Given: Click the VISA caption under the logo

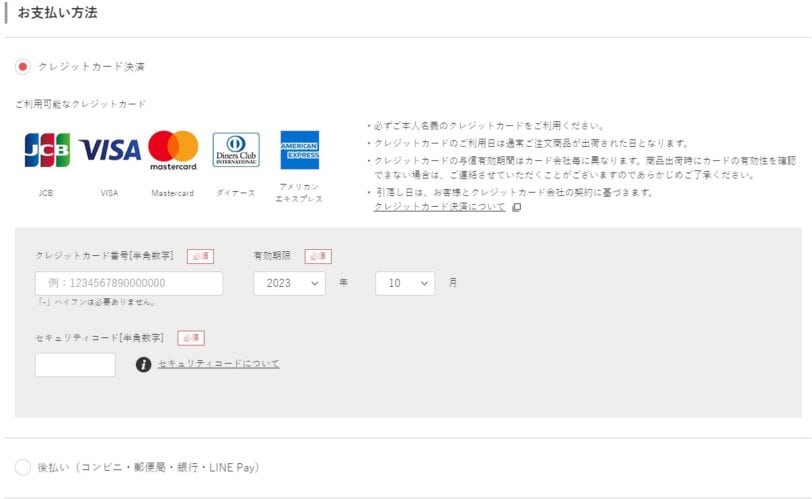Looking at the screenshot, I should pos(109,193).
